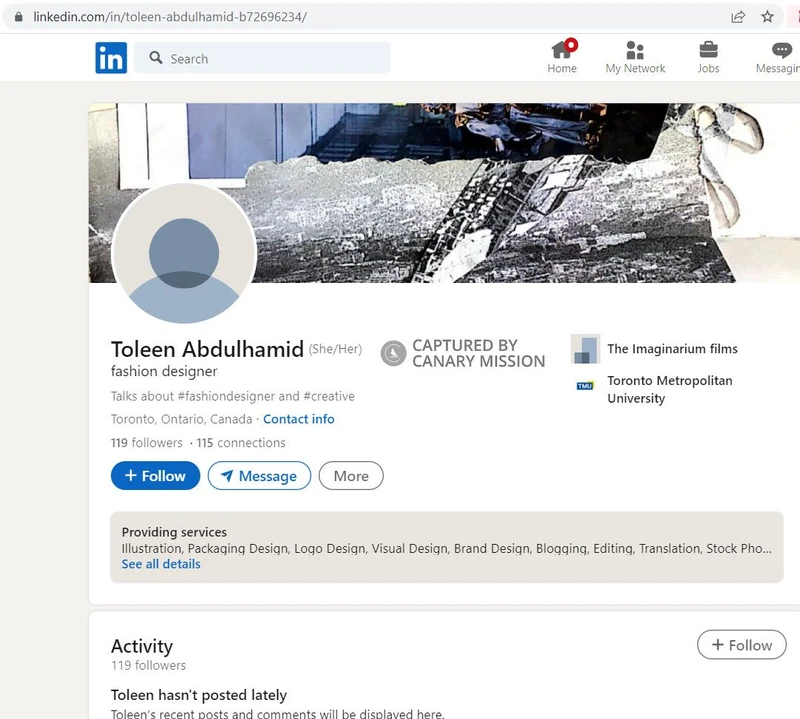Click the Toronto, Ontario, Canada location
800x719 pixels.
coord(181,419)
